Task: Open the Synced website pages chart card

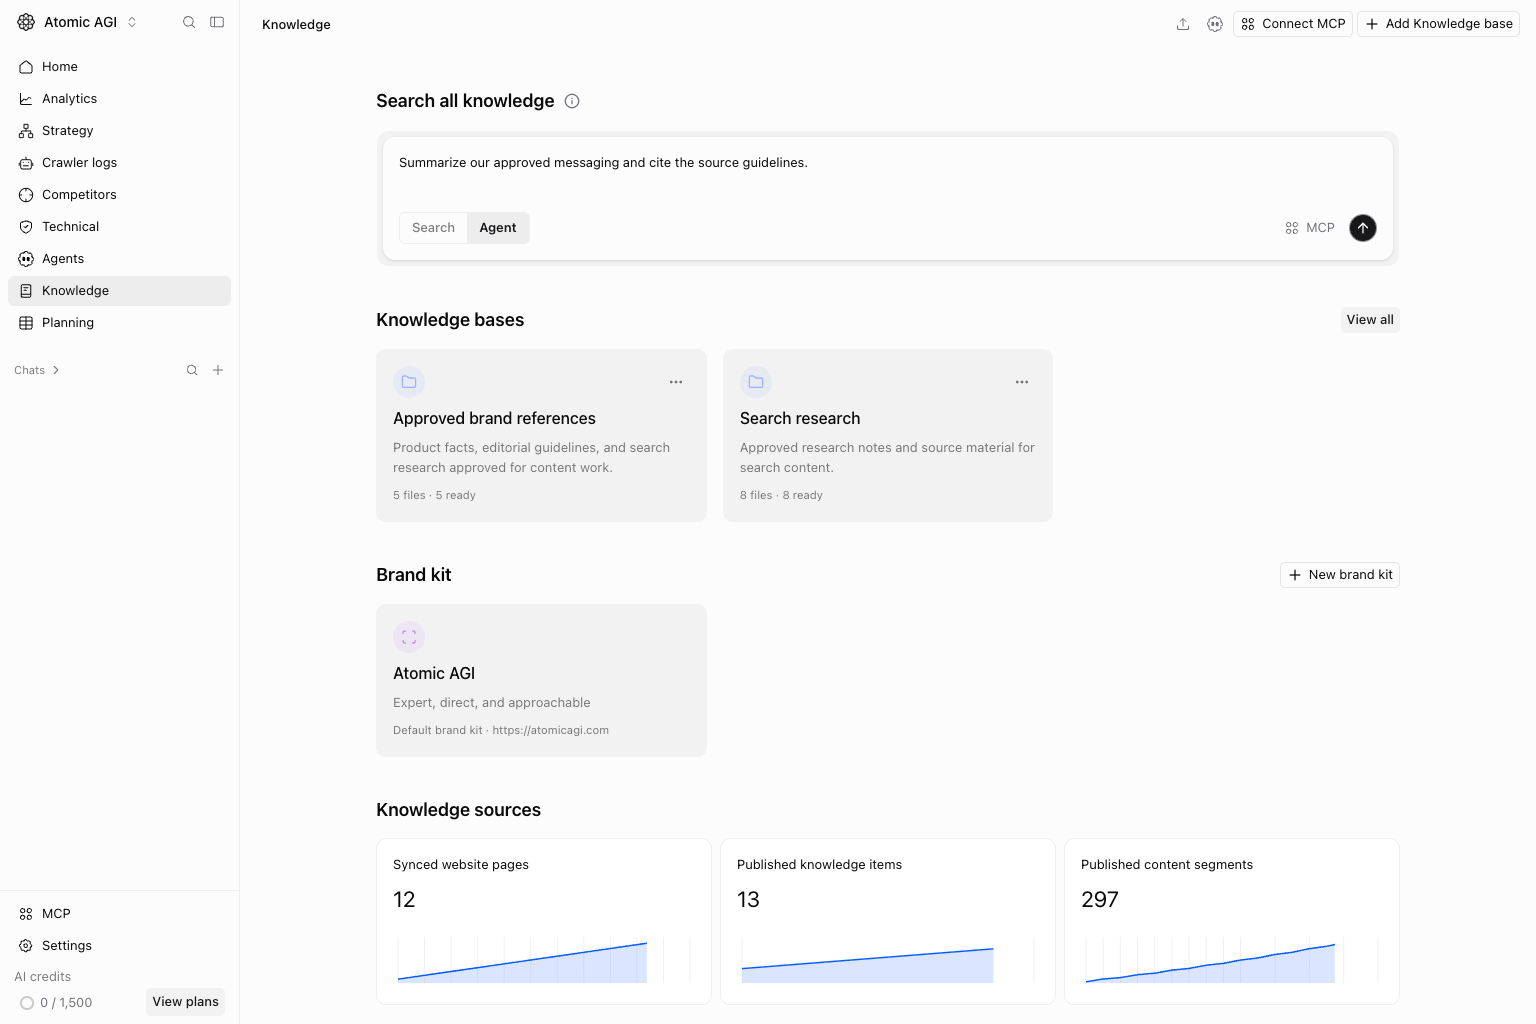Action: point(544,921)
